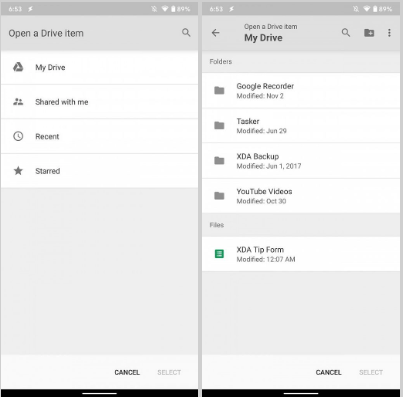Open the Google Recorder folder
This screenshot has height=397, width=403.
coord(301,91)
